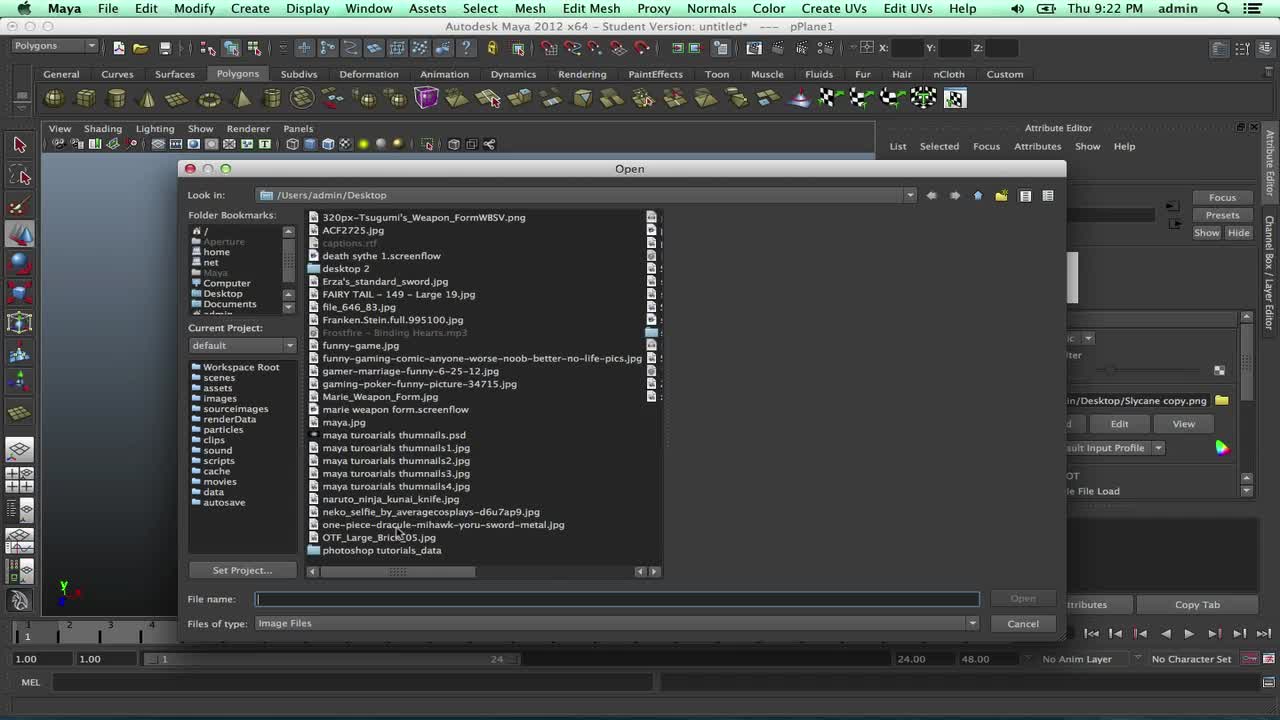Click the Attribute Editor Focus button
Screen dimensions: 1280x720
pos(1222,197)
